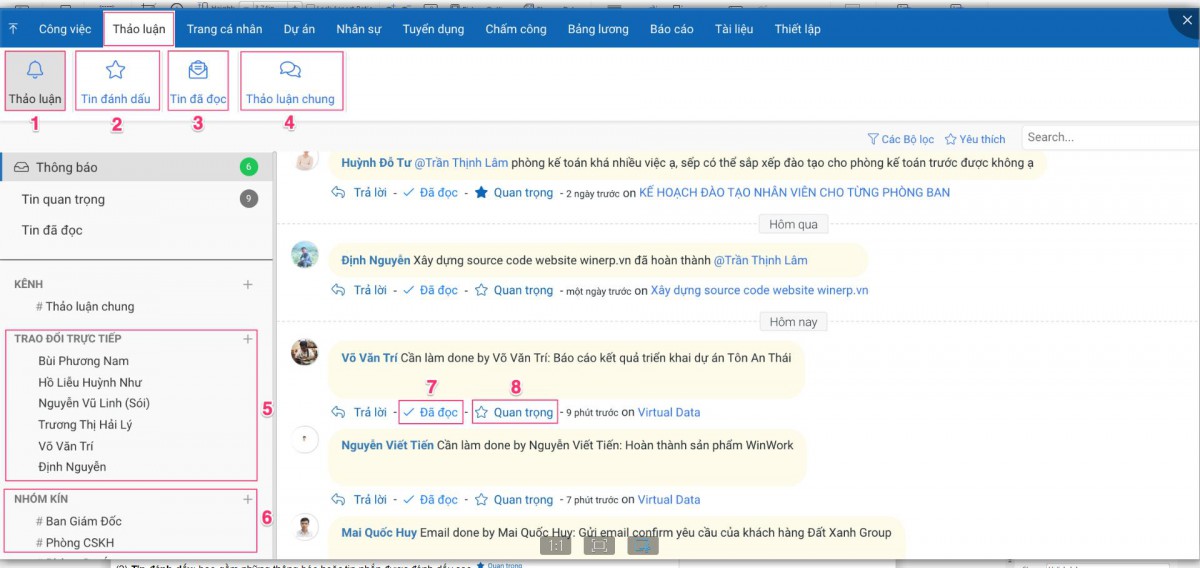Select Thông báo in sidebar
This screenshot has height=568, width=1200.
pos(136,167)
